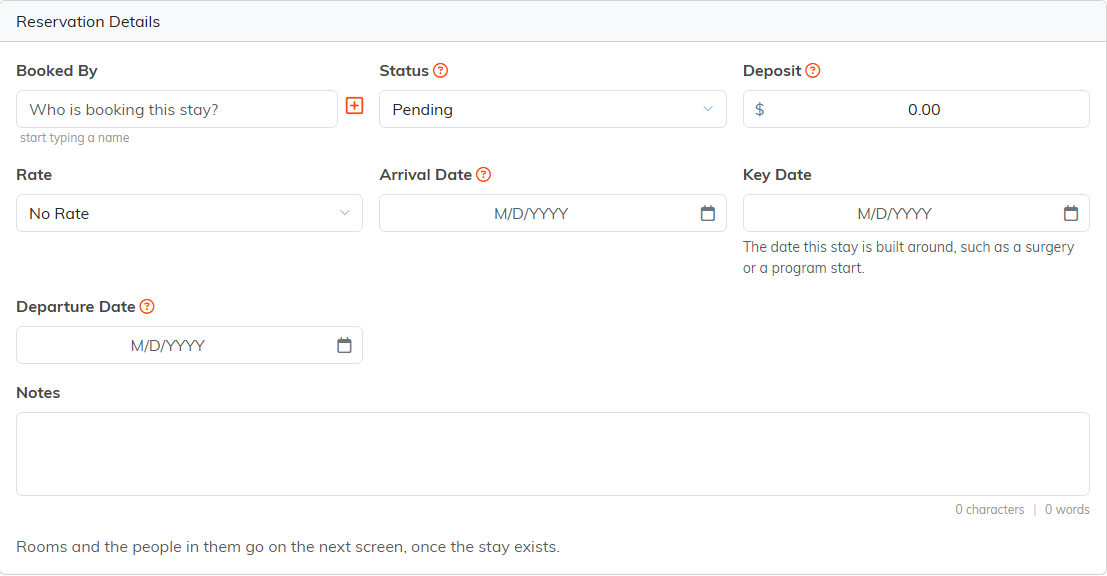Open Status help question mark icon
Screen dimensions: 1107x576
(441, 71)
